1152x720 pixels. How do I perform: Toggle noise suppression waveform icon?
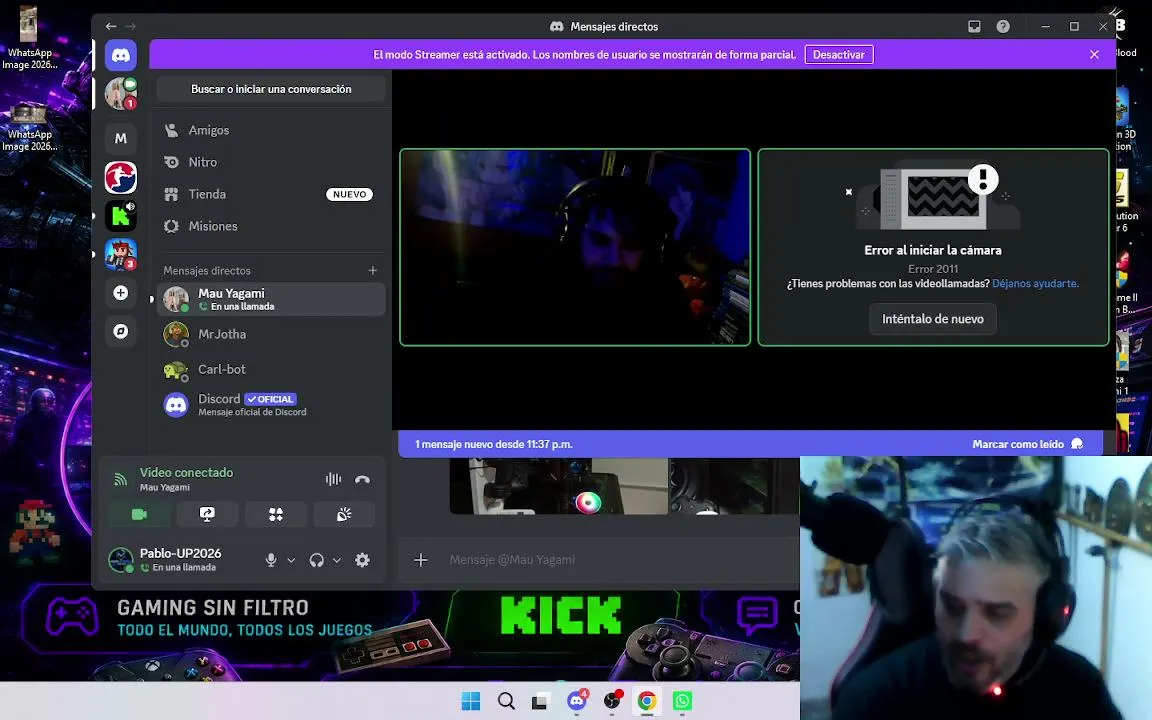coord(334,479)
